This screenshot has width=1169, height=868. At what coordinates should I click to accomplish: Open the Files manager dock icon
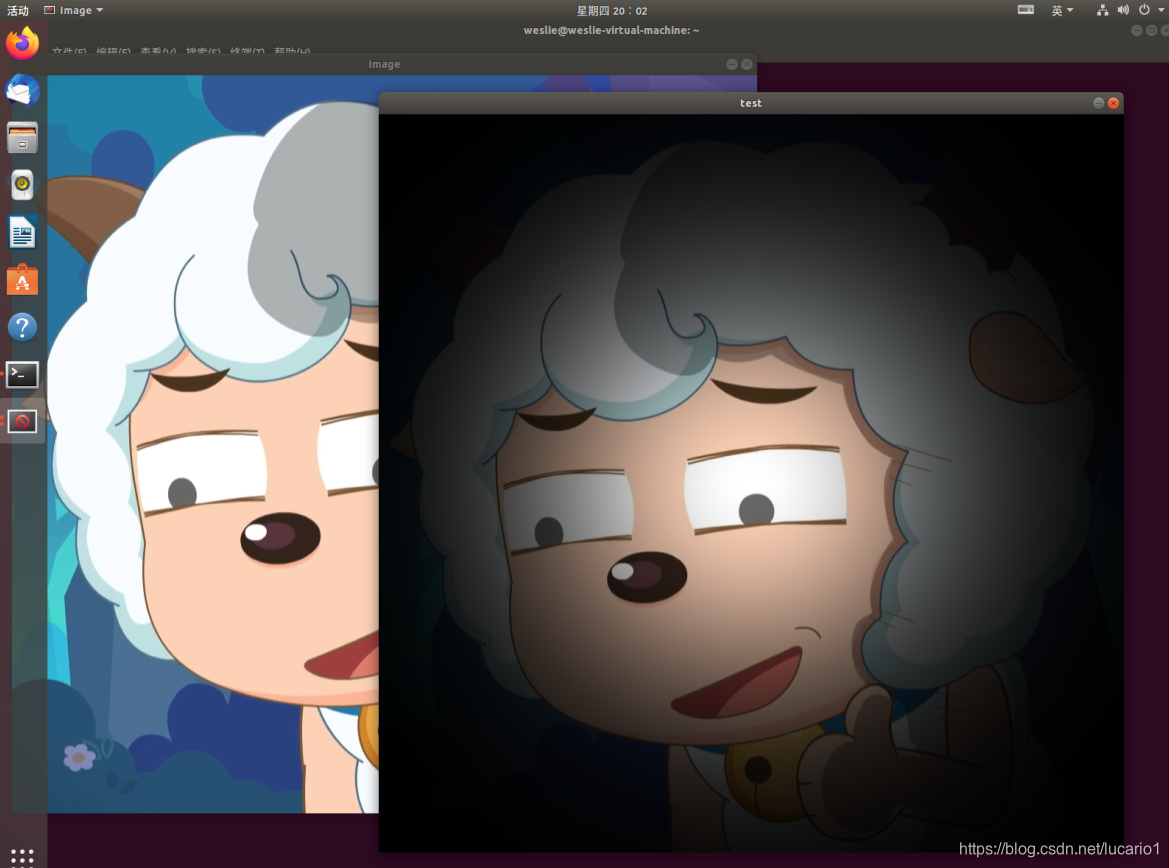tap(22, 138)
